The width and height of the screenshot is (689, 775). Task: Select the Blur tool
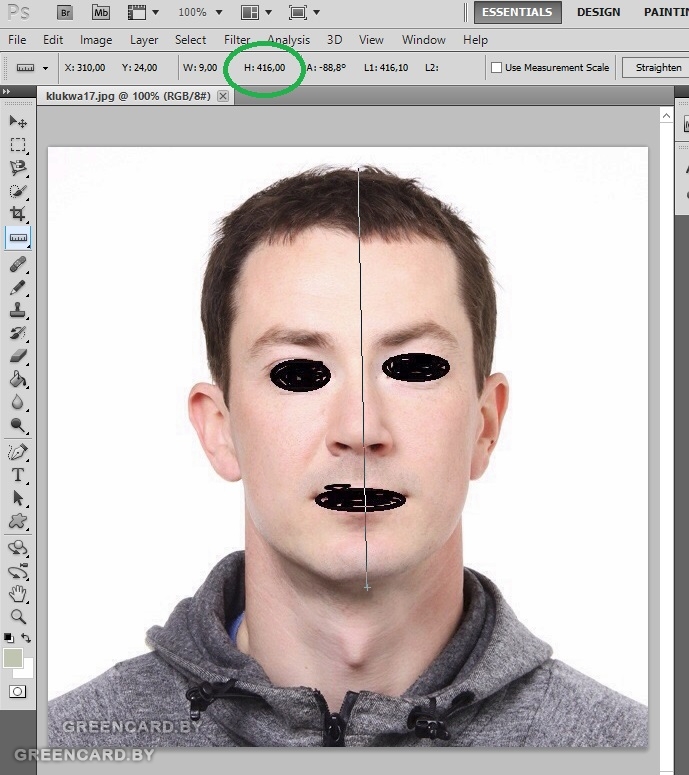pos(18,402)
